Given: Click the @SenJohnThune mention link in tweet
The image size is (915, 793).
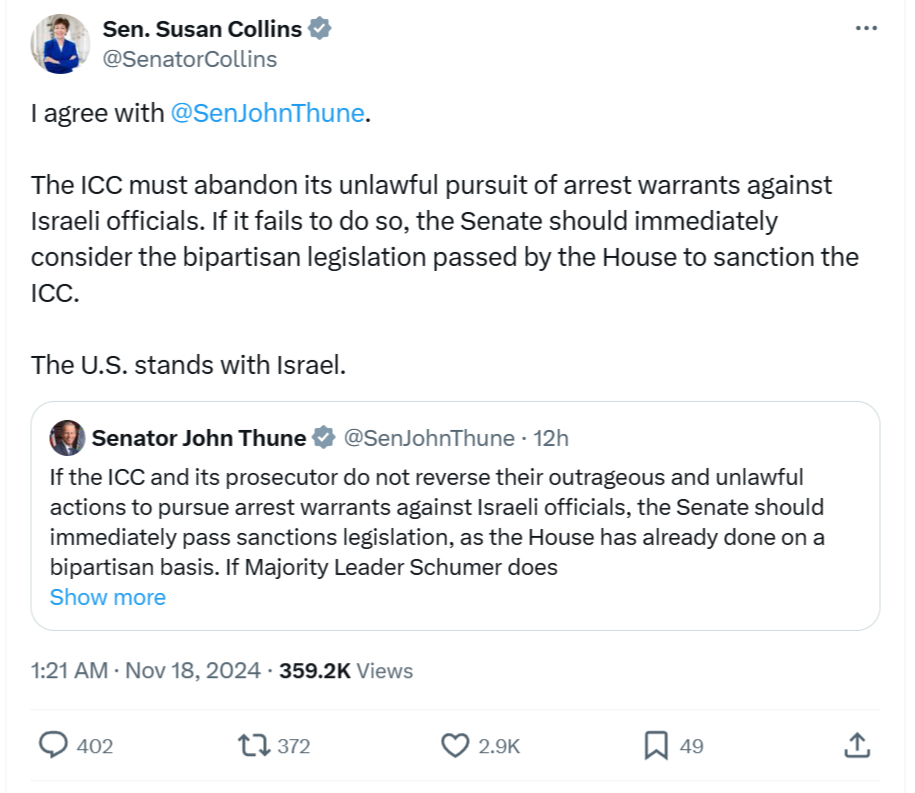Looking at the screenshot, I should point(267,113).
